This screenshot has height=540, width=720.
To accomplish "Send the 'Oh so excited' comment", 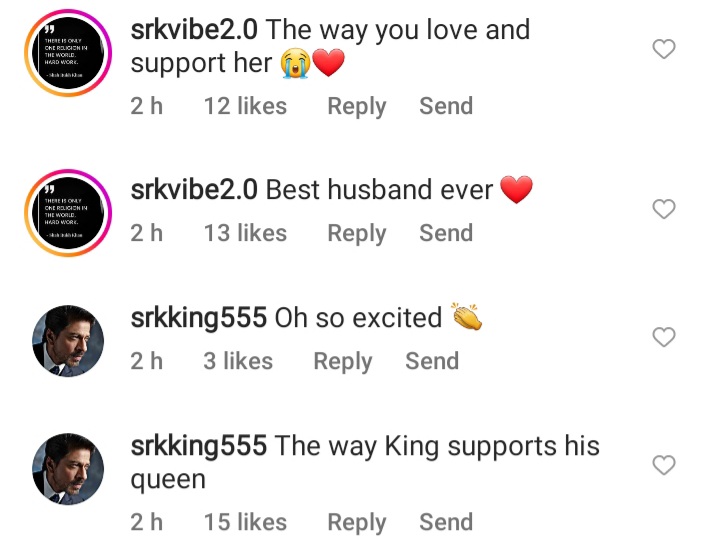I will (x=432, y=360).
